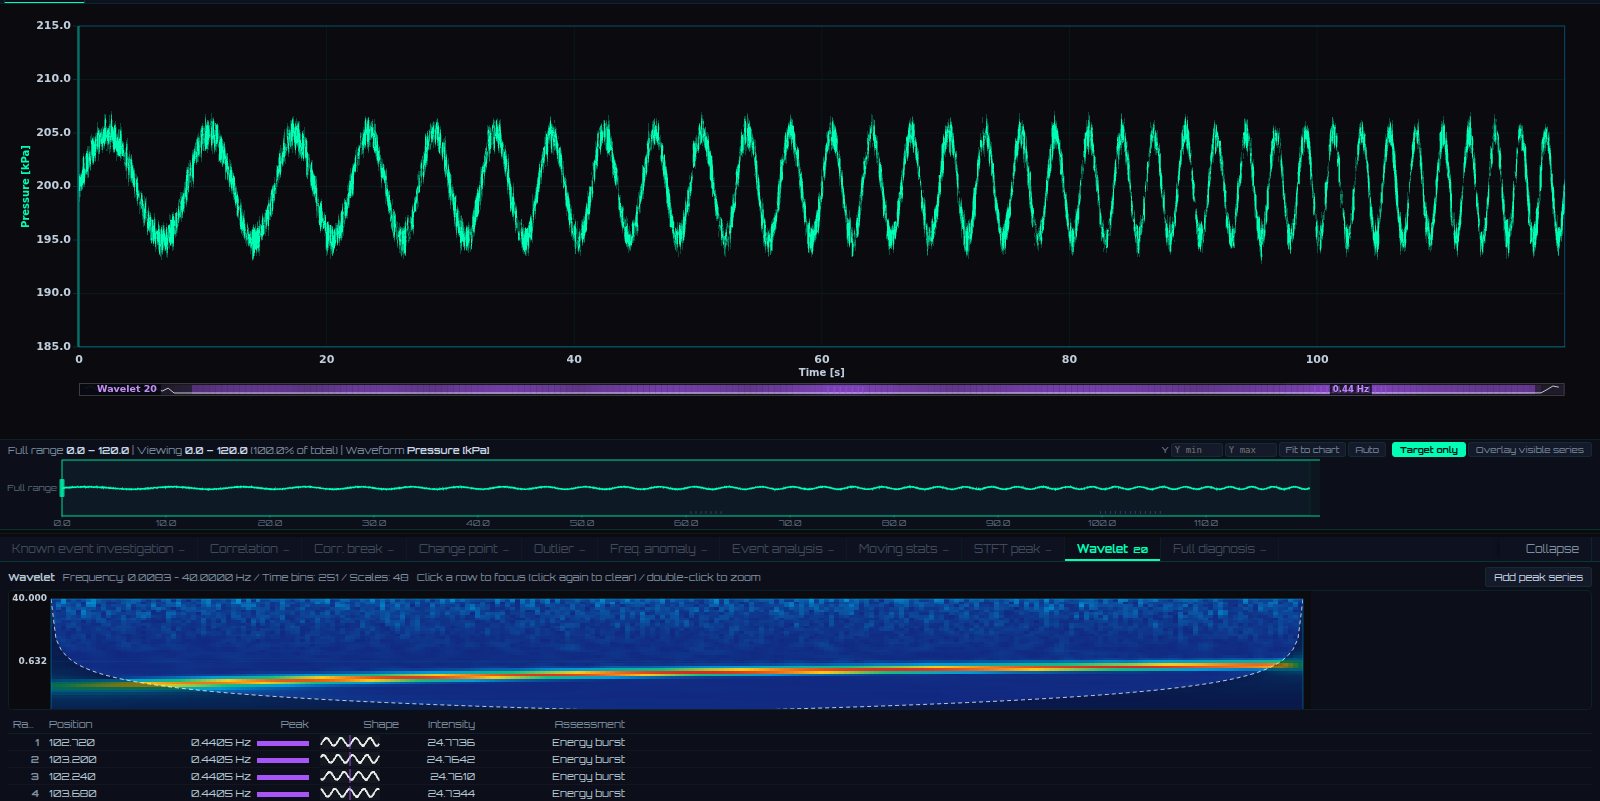Select peak row with position 102.240
1600x801 pixels.
point(800,776)
